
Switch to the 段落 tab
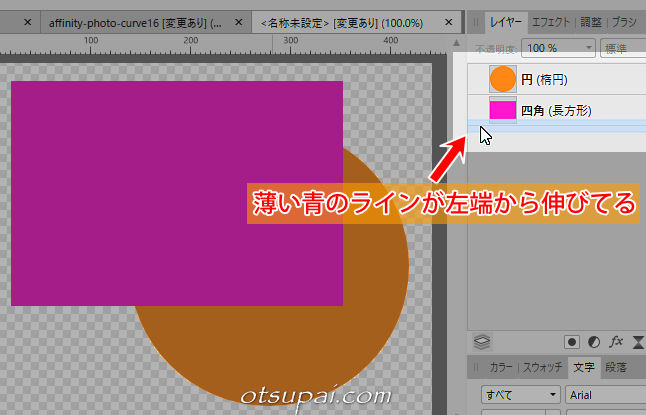pos(617,367)
